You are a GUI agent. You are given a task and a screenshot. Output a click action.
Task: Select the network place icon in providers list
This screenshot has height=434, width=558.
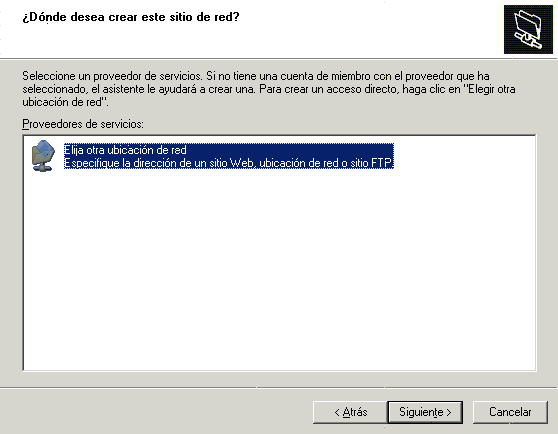coord(43,156)
